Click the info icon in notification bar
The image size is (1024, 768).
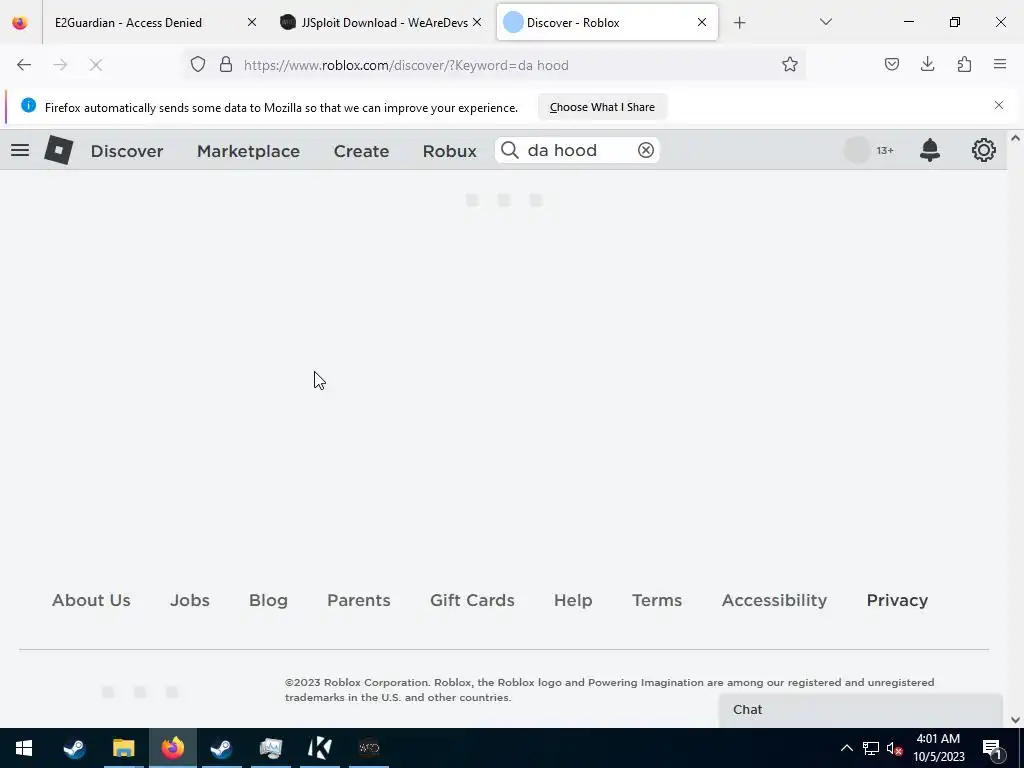pos(28,105)
